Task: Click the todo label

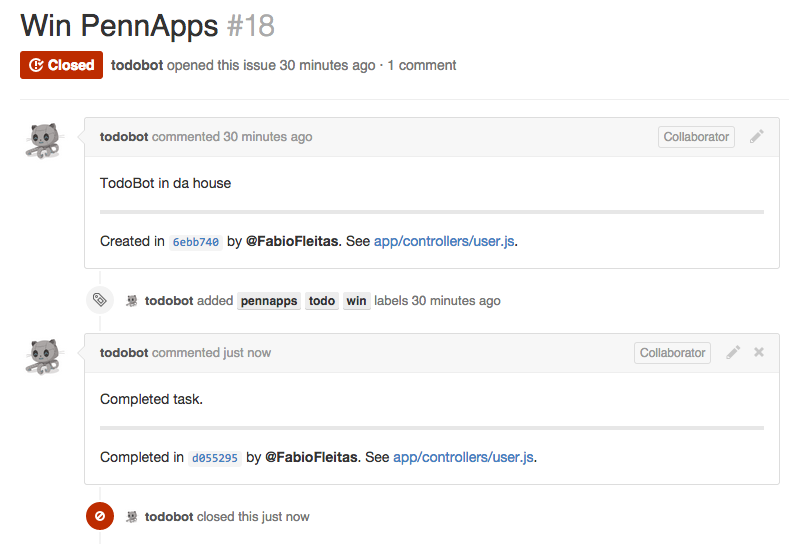Action: (322, 301)
